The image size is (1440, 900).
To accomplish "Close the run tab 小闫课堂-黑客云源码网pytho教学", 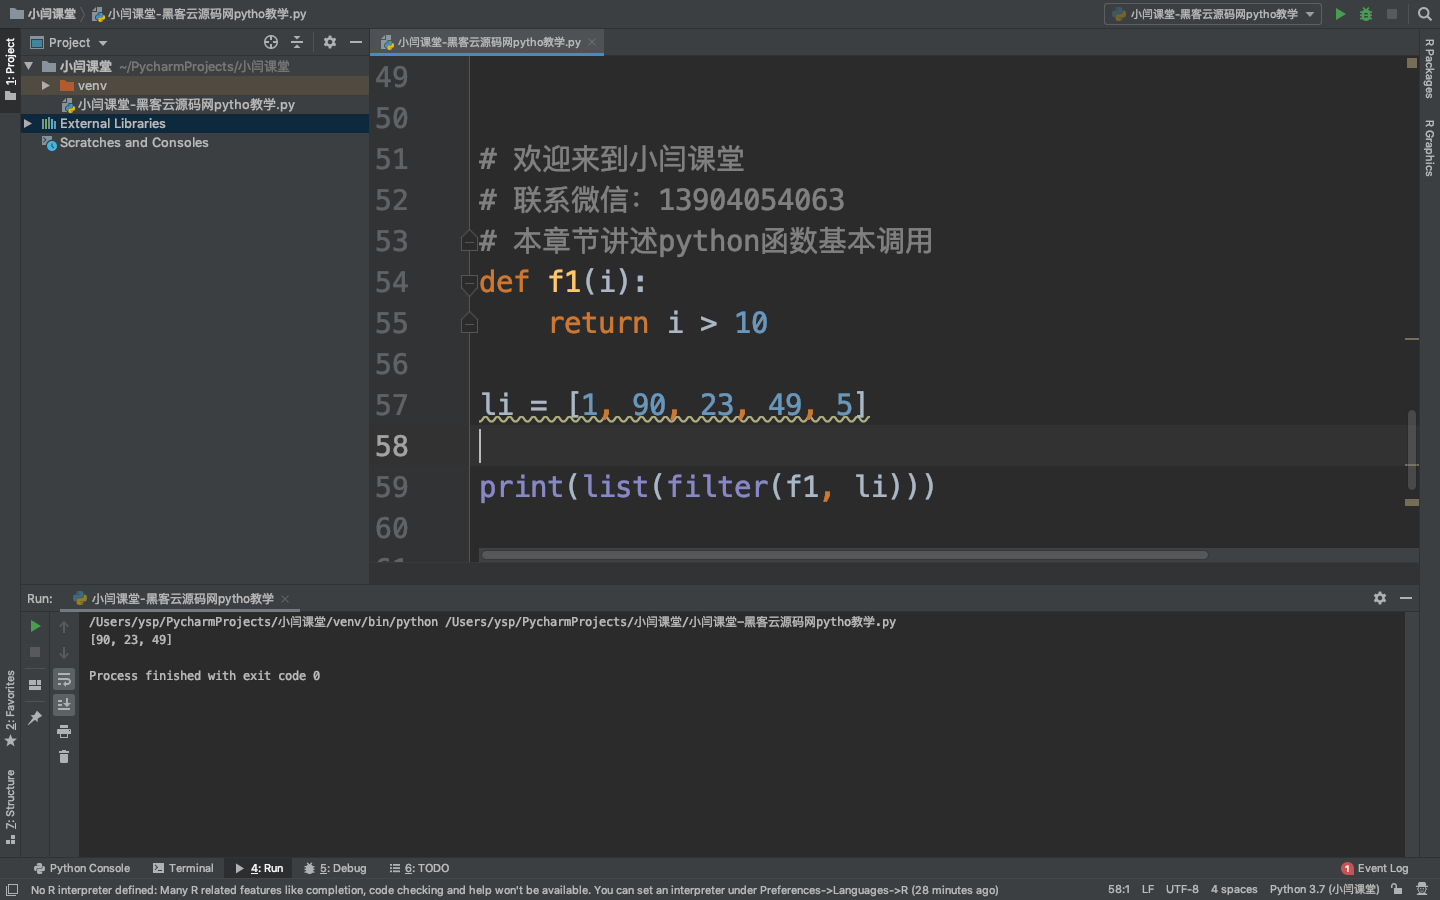I will 285,599.
